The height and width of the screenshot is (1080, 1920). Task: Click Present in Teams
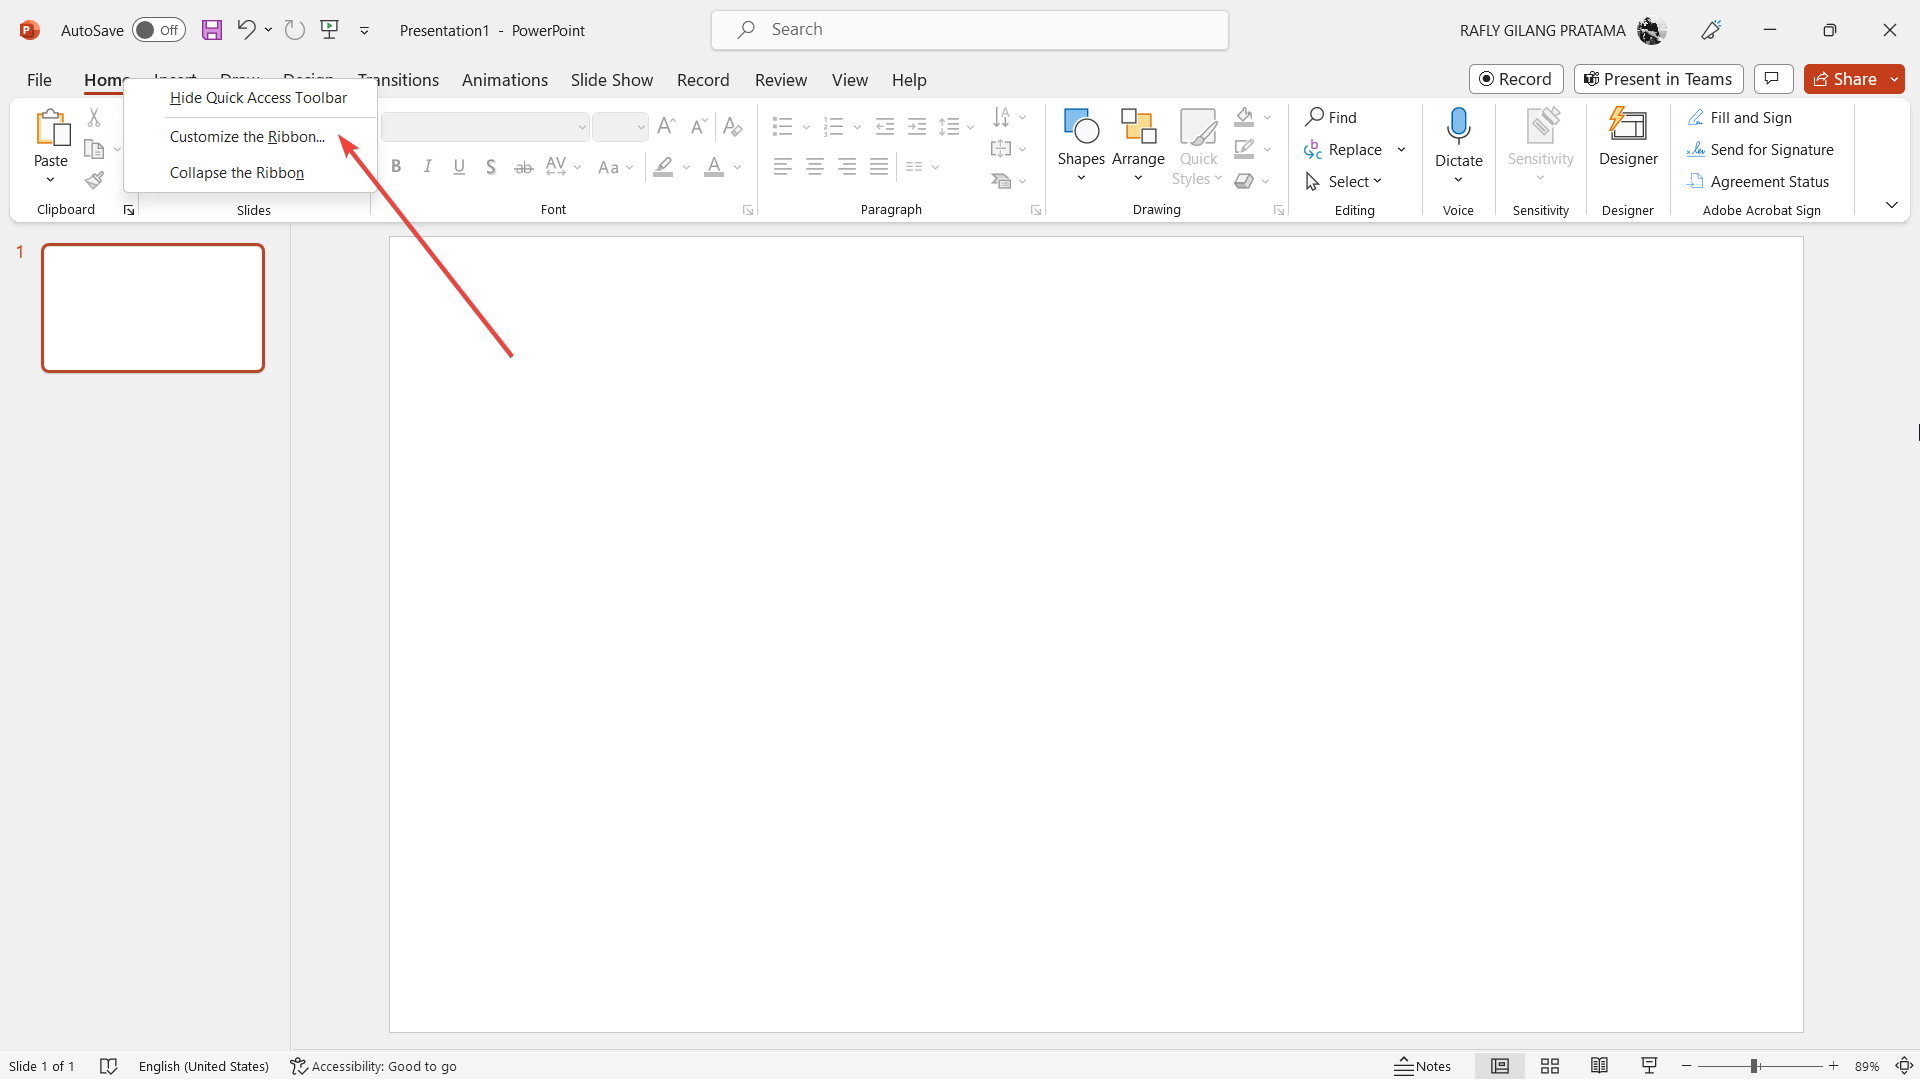click(x=1658, y=79)
